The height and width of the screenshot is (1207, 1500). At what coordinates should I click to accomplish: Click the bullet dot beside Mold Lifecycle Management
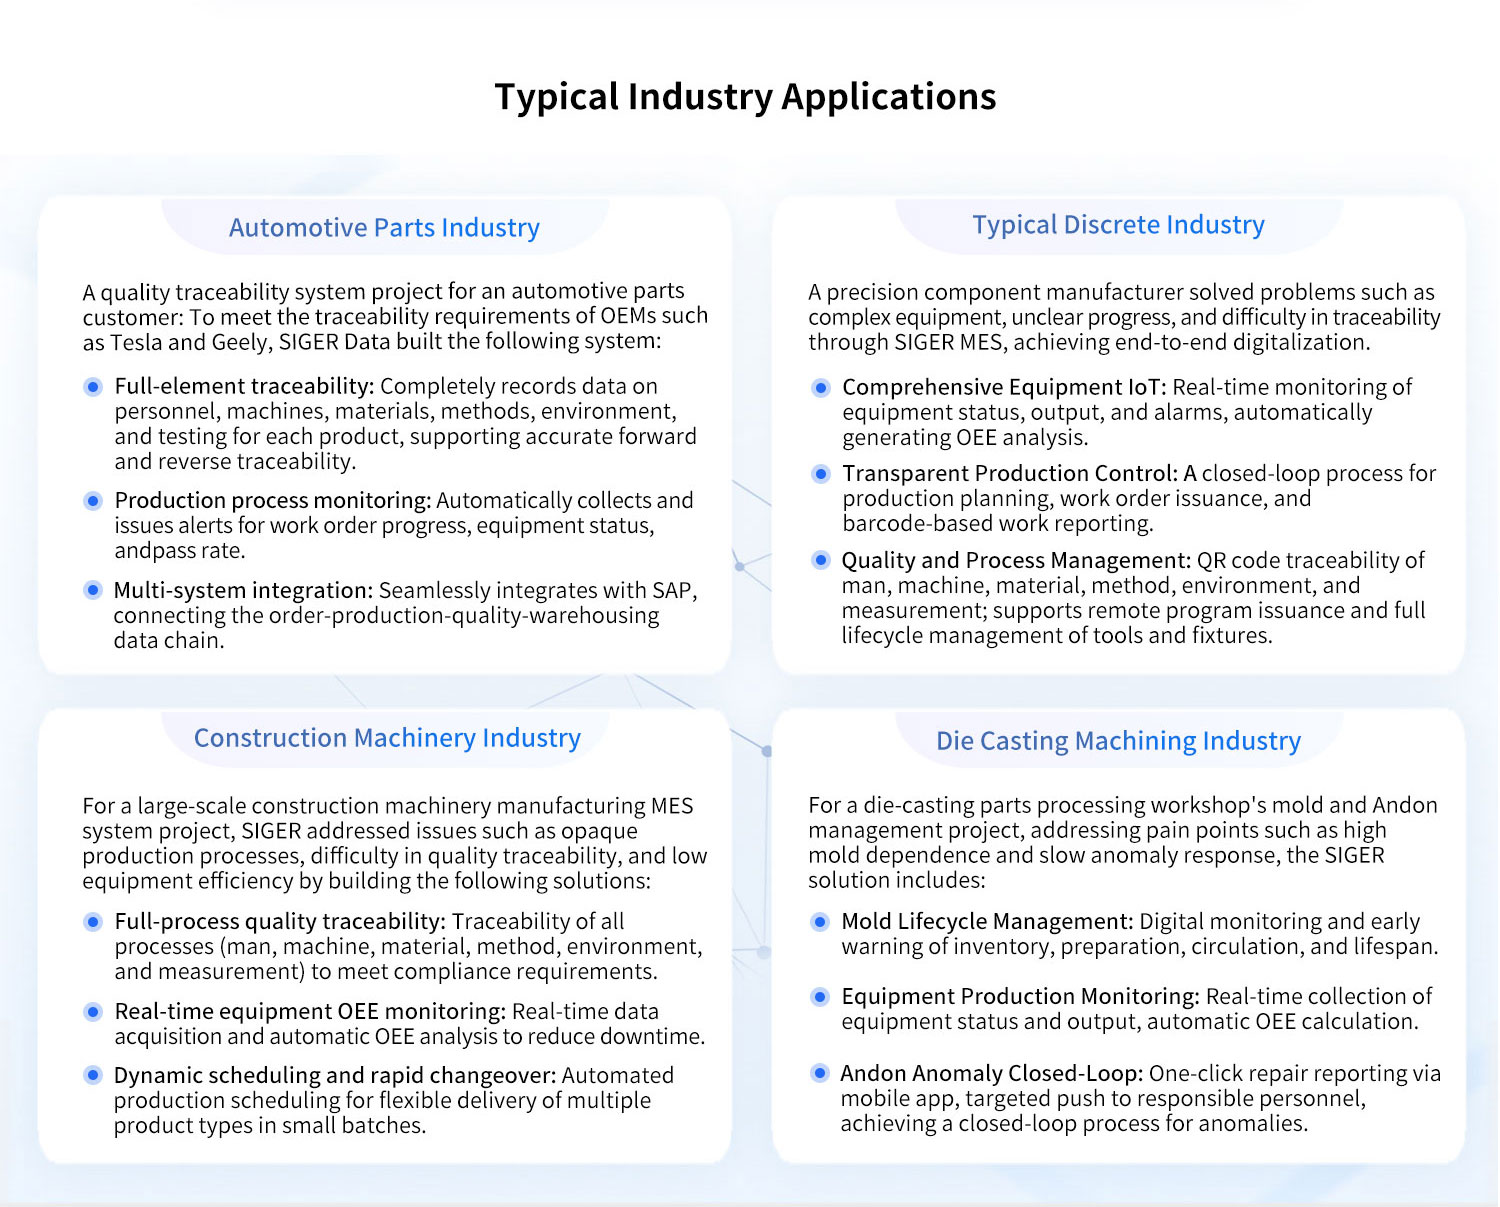click(820, 921)
